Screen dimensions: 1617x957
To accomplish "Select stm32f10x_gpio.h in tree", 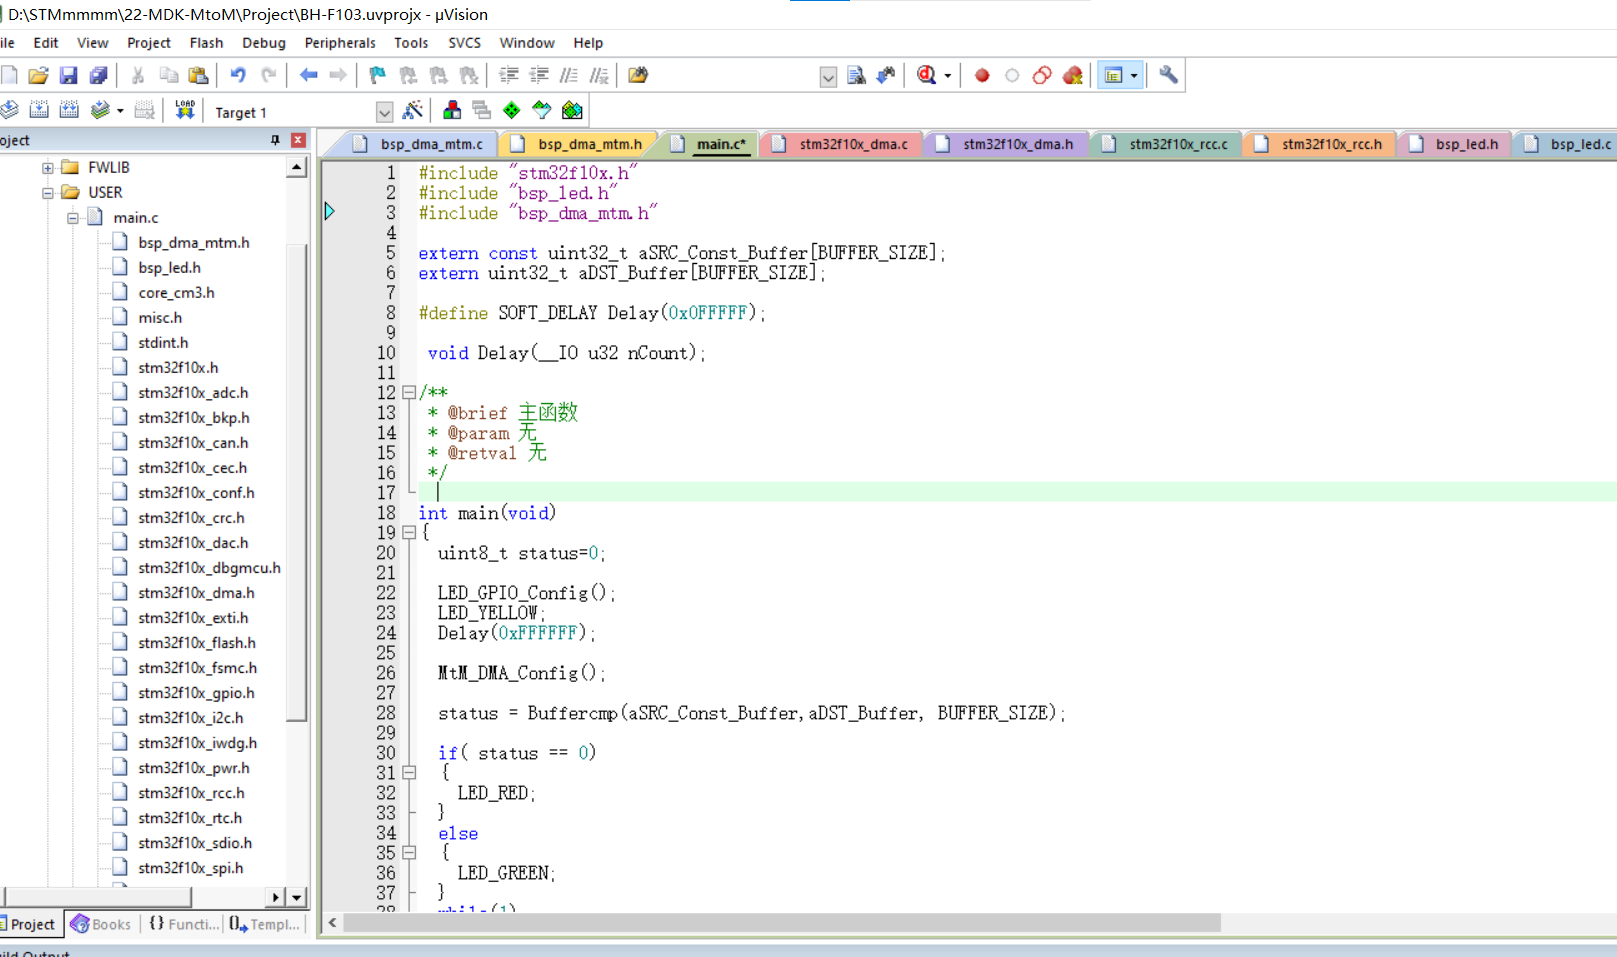I will 196,693.
